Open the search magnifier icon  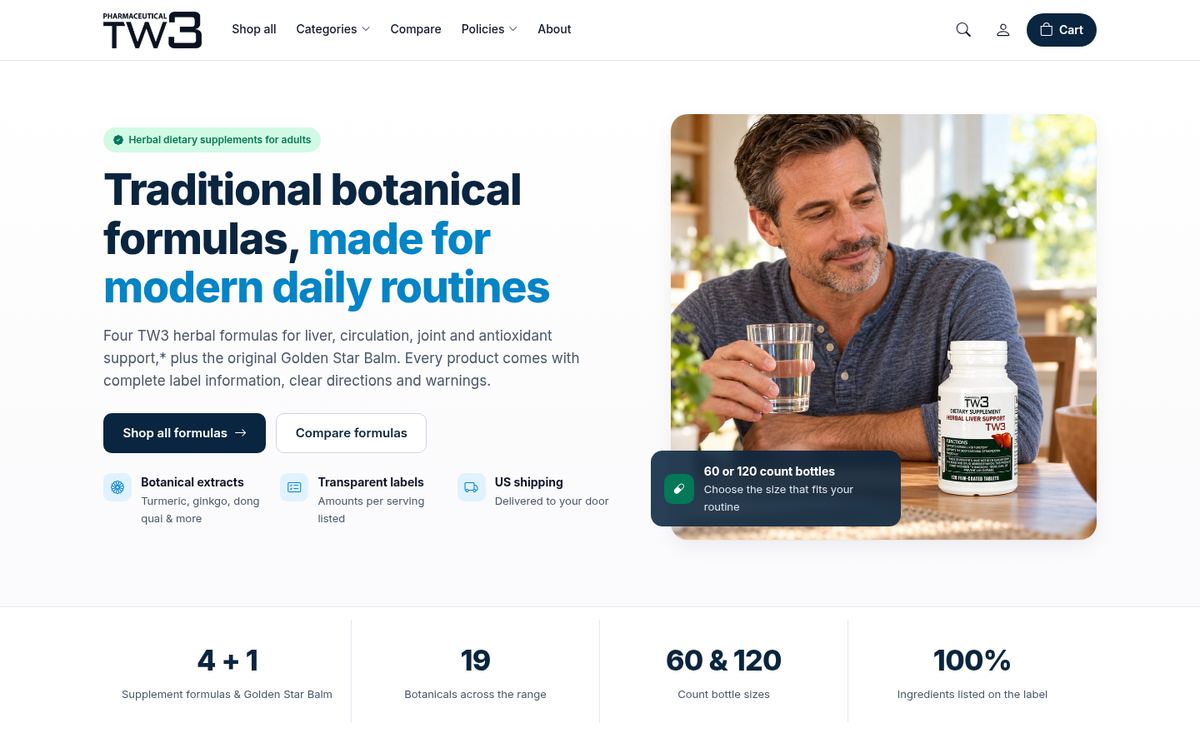[x=963, y=30]
